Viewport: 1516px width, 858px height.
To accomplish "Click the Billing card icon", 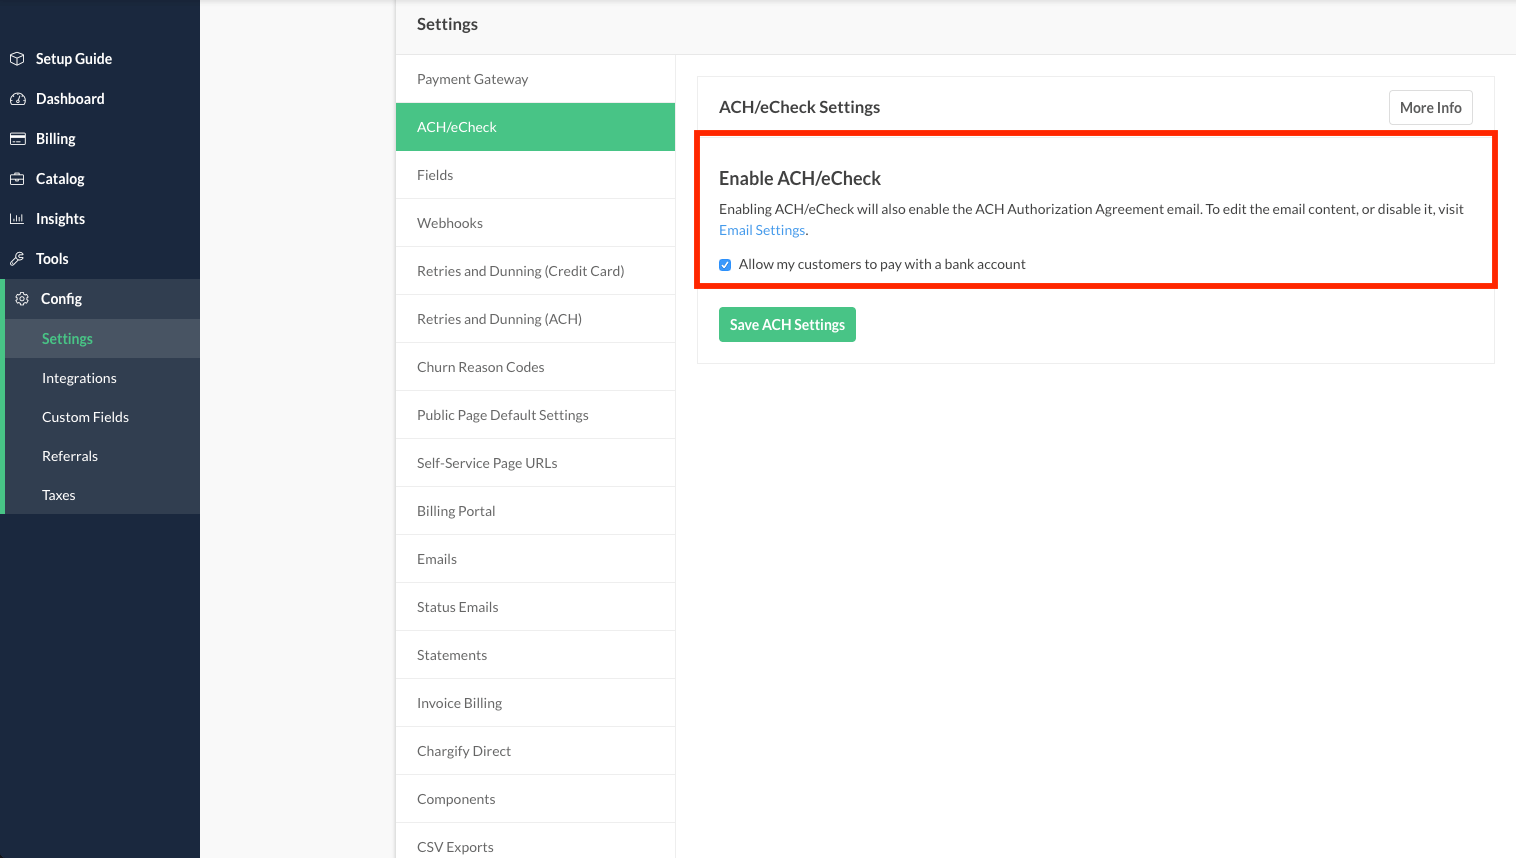I will click(x=17, y=139).
